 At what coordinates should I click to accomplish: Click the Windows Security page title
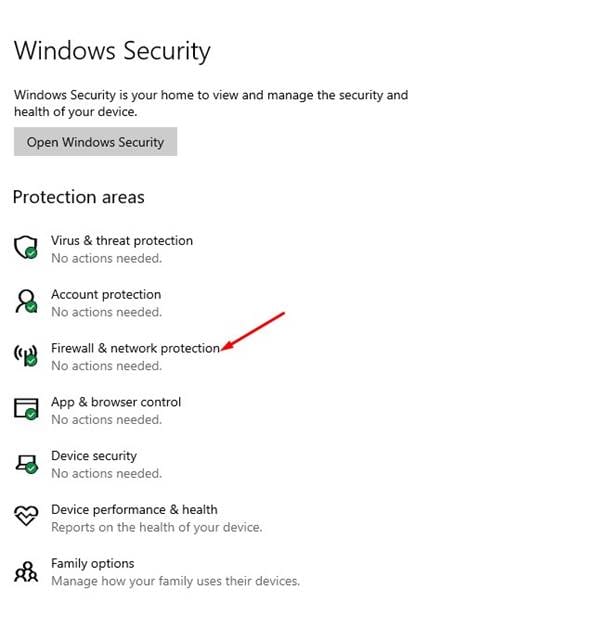[x=112, y=51]
